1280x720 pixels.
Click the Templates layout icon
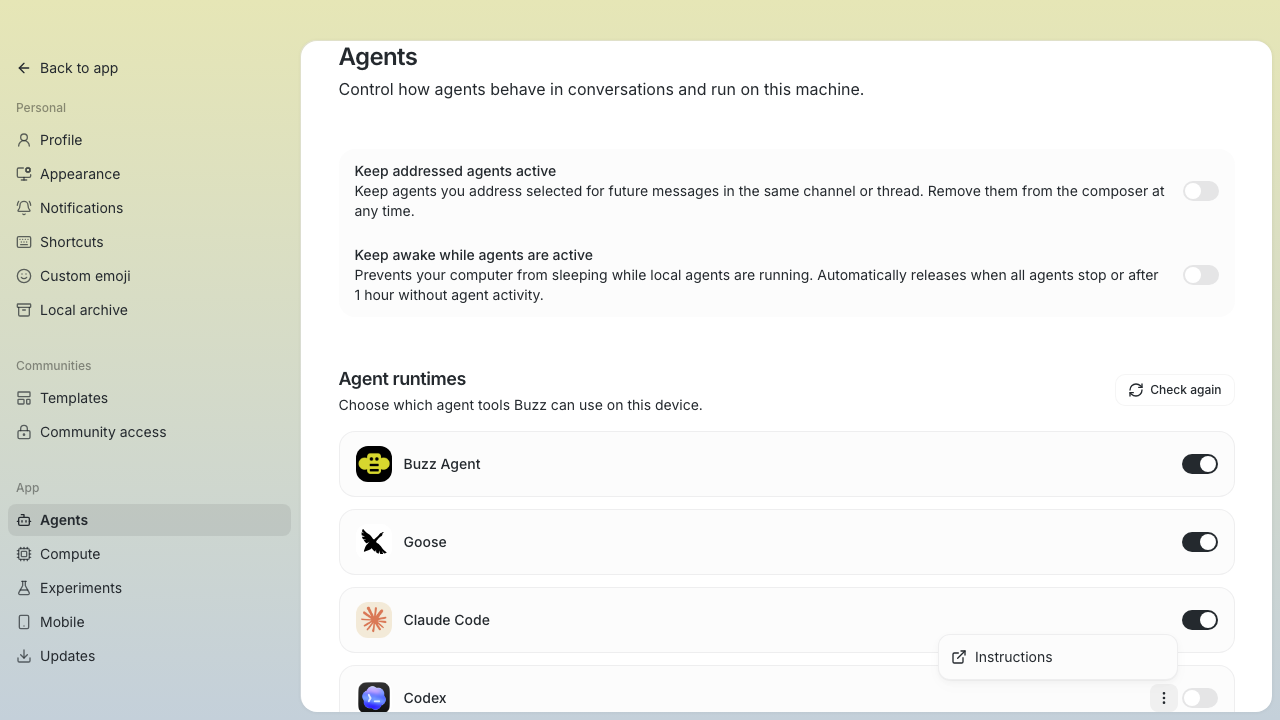24,398
